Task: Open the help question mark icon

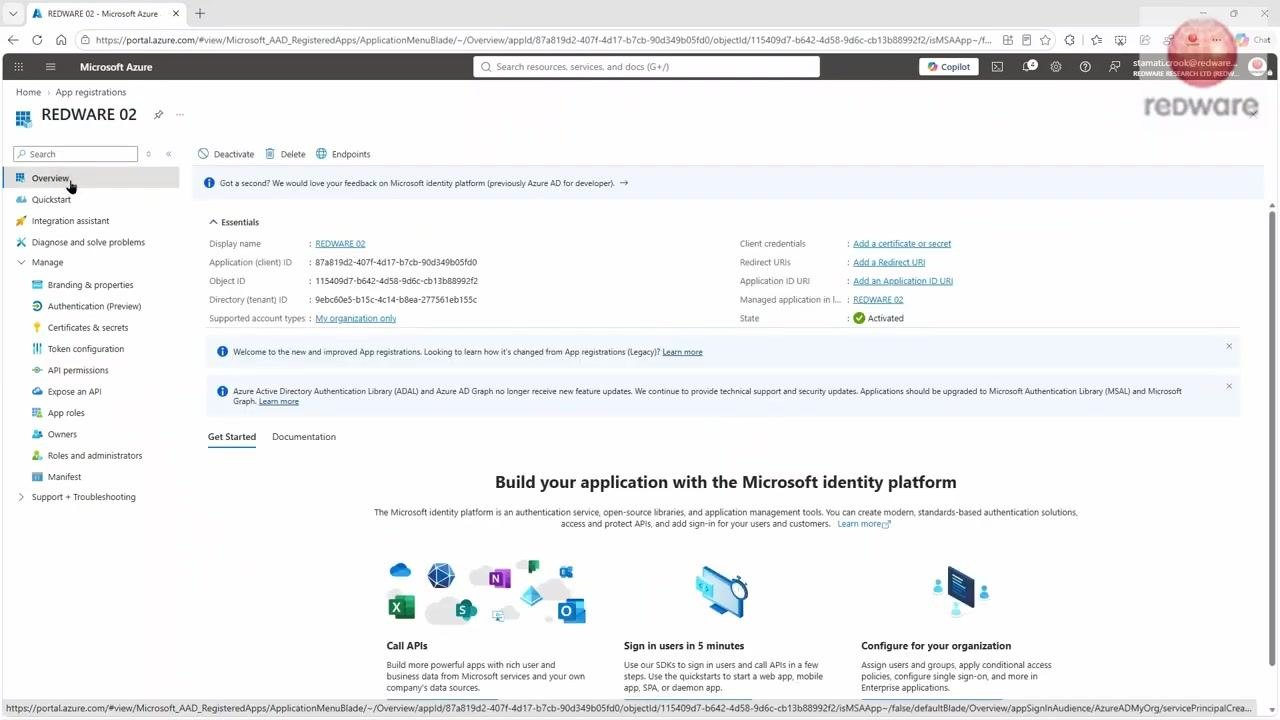Action: 1085,67
